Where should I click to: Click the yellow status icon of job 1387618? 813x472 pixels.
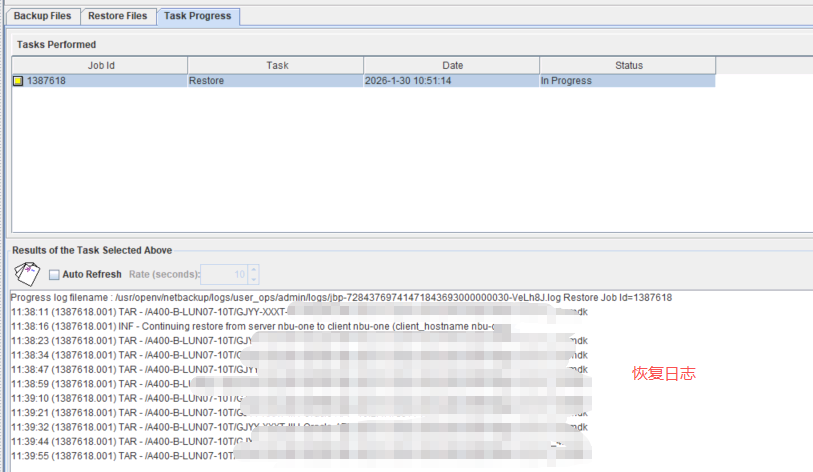coord(18,81)
